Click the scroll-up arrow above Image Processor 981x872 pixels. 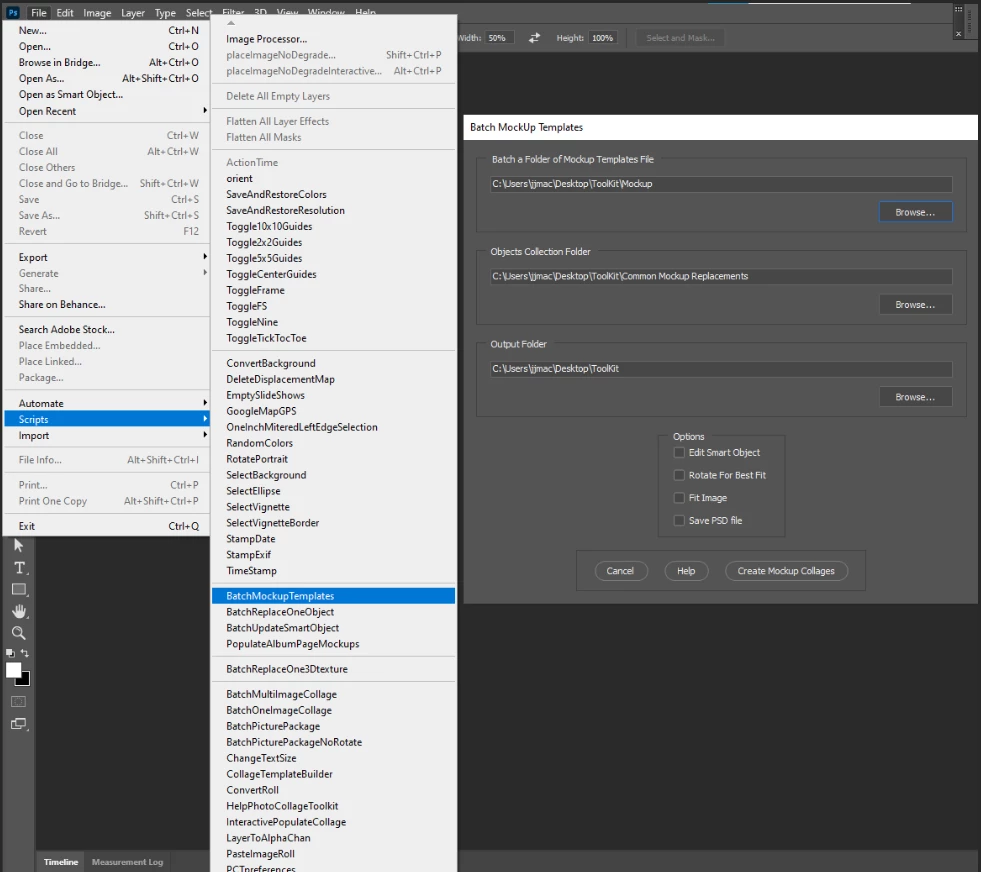click(231, 23)
